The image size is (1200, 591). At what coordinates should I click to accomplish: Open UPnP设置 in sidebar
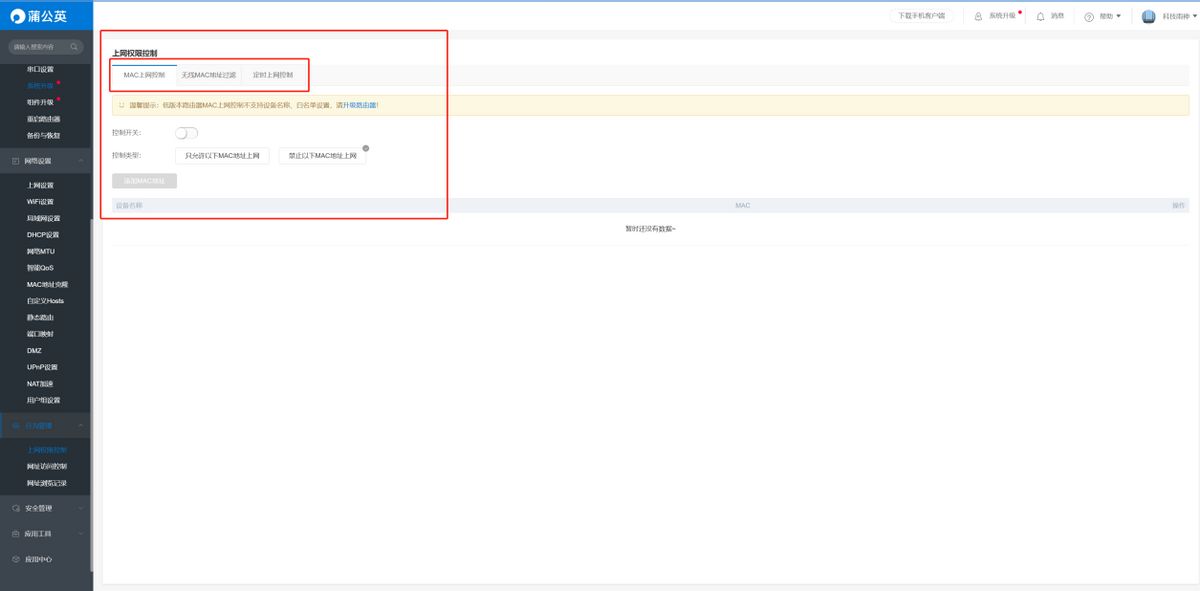point(43,367)
